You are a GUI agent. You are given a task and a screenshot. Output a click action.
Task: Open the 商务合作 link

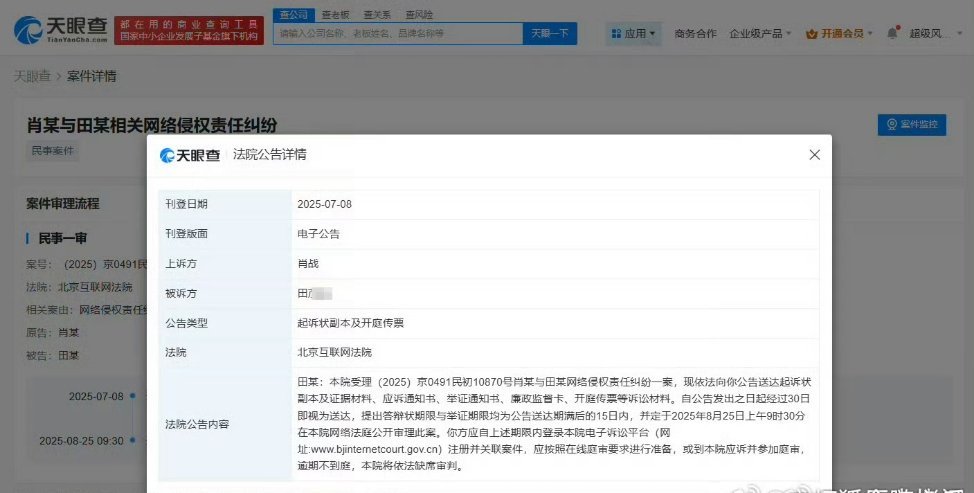[695, 34]
